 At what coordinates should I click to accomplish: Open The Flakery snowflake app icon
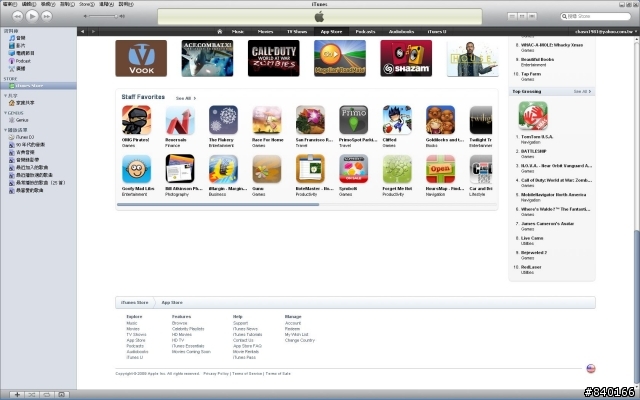(223, 120)
